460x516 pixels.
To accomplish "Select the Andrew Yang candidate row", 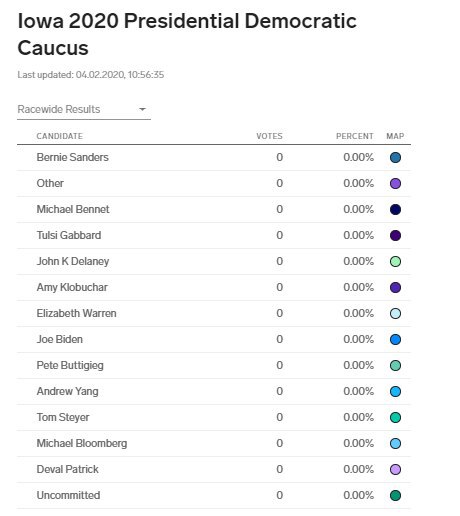I will point(214,391).
